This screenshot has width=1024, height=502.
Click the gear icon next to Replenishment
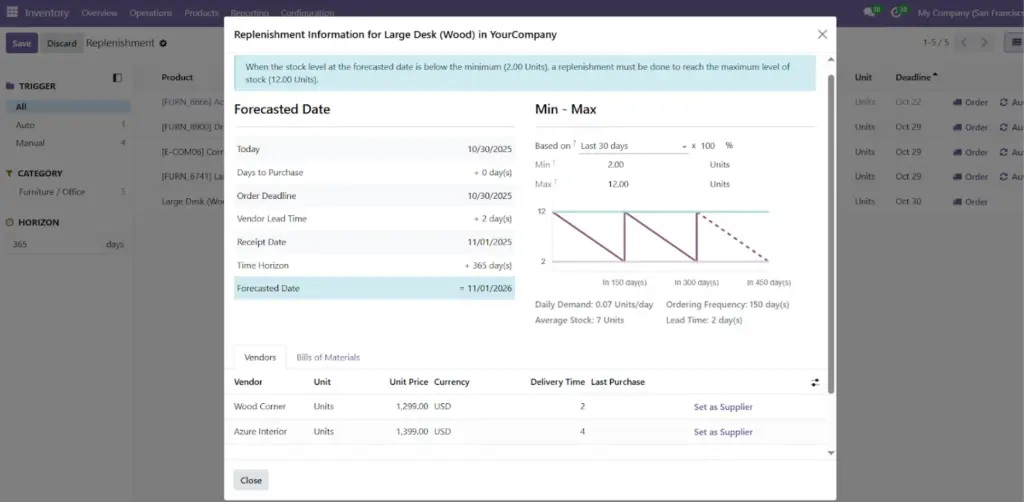[x=163, y=44]
